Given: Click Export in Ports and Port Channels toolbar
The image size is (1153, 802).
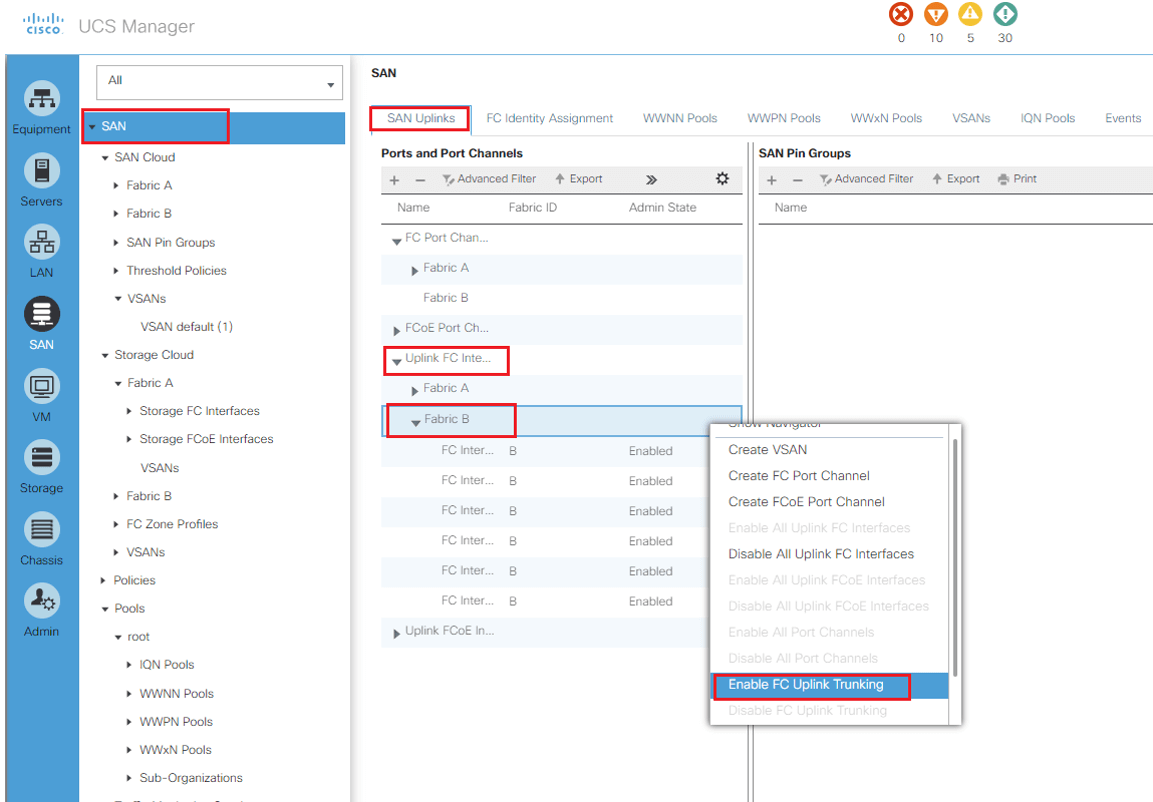Looking at the screenshot, I should click(579, 179).
